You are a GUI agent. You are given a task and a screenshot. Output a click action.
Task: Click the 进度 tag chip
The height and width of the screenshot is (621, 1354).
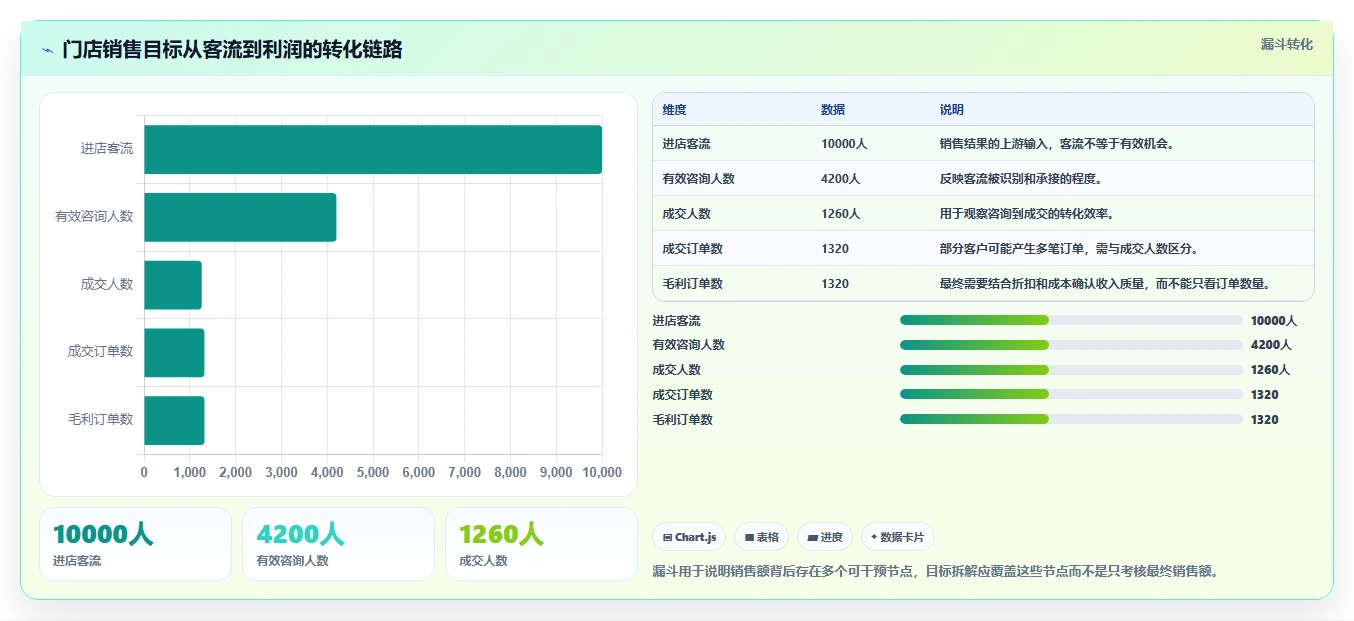point(825,537)
